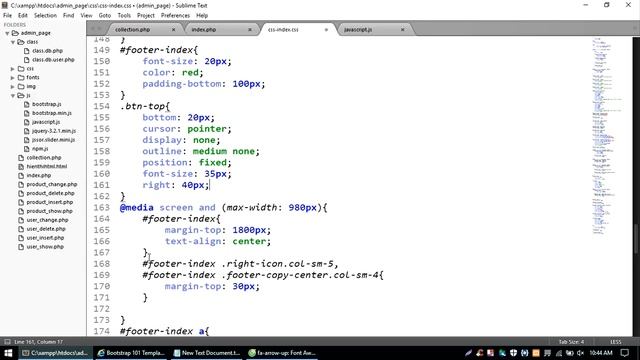Open class.db.user.php in the sidebar
Viewport: 640px width, 360px height.
53,60
